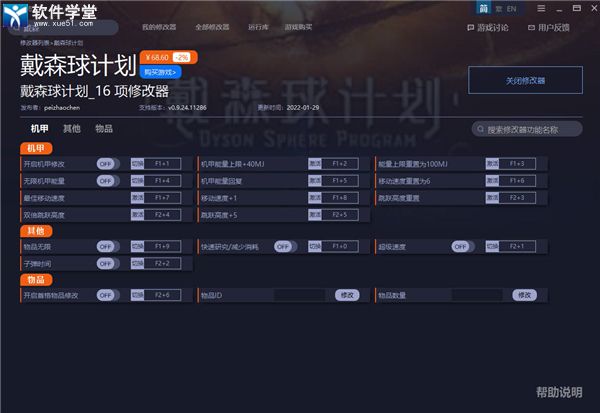This screenshot has height=413, width=600.
Task: Click 修改 button for 物品ID
Action: click(x=347, y=295)
